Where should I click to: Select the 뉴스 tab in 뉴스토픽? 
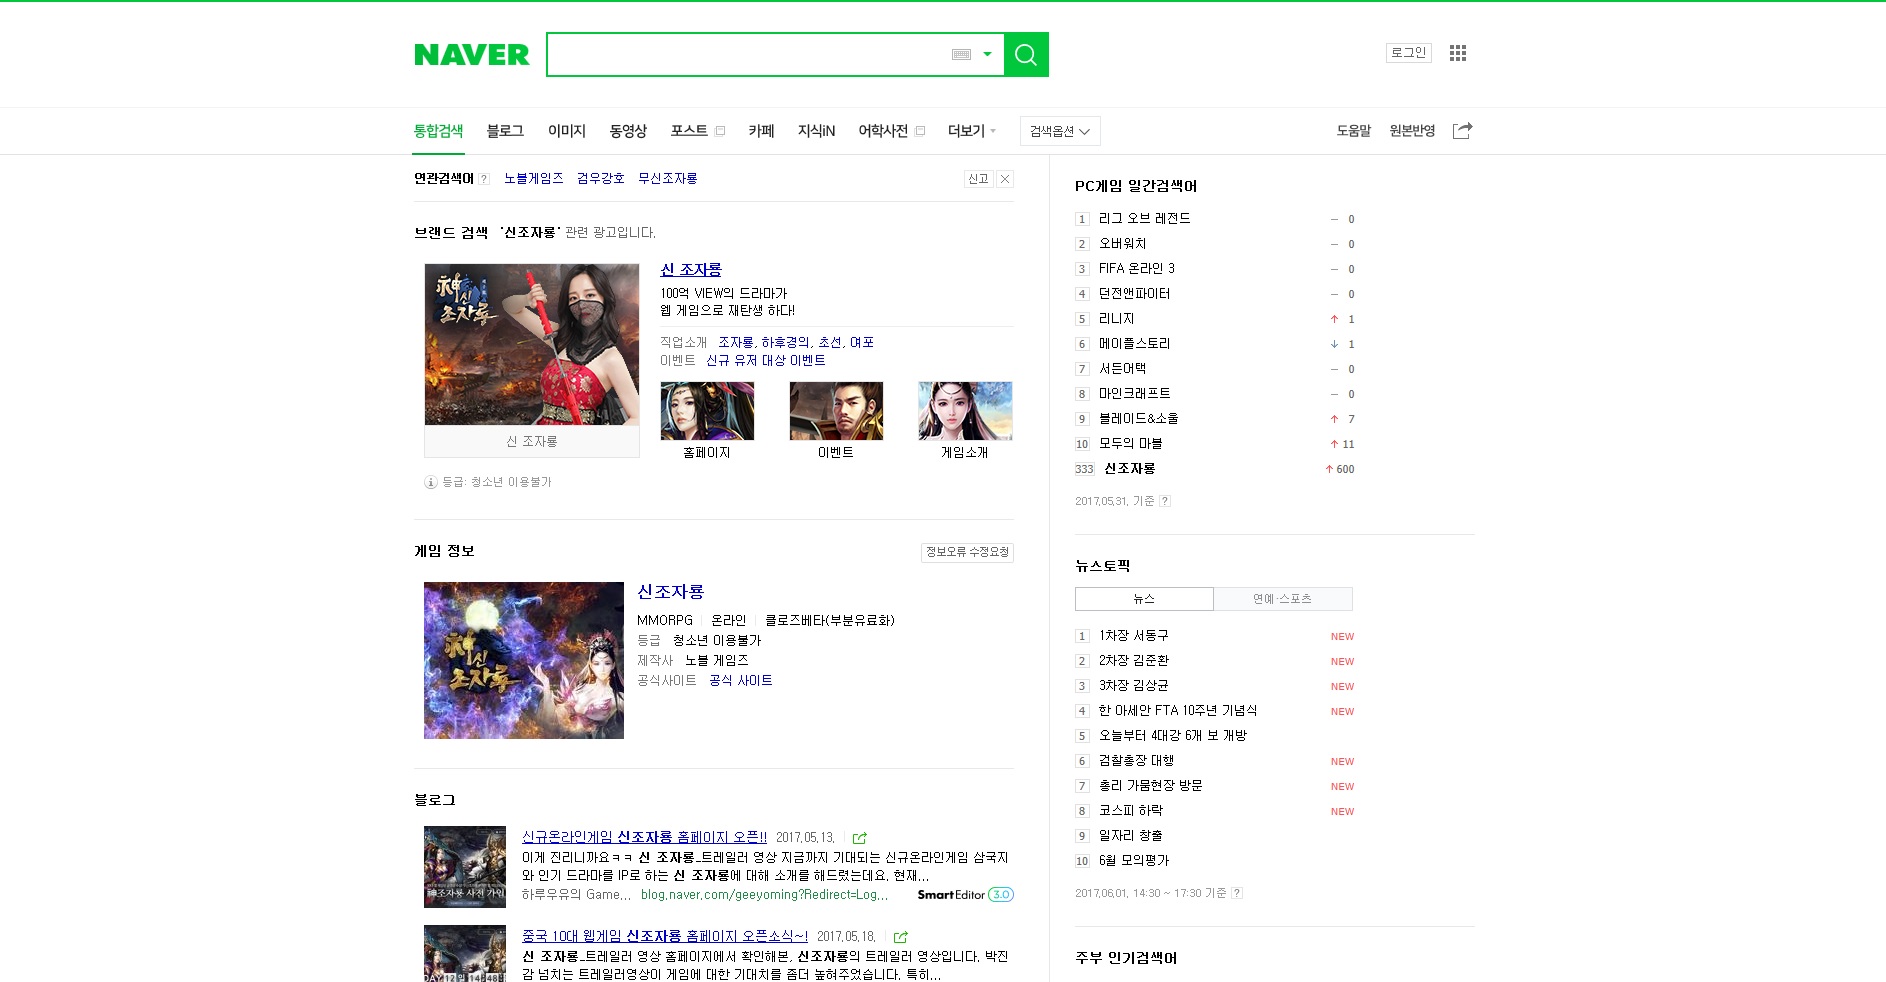pos(1144,599)
